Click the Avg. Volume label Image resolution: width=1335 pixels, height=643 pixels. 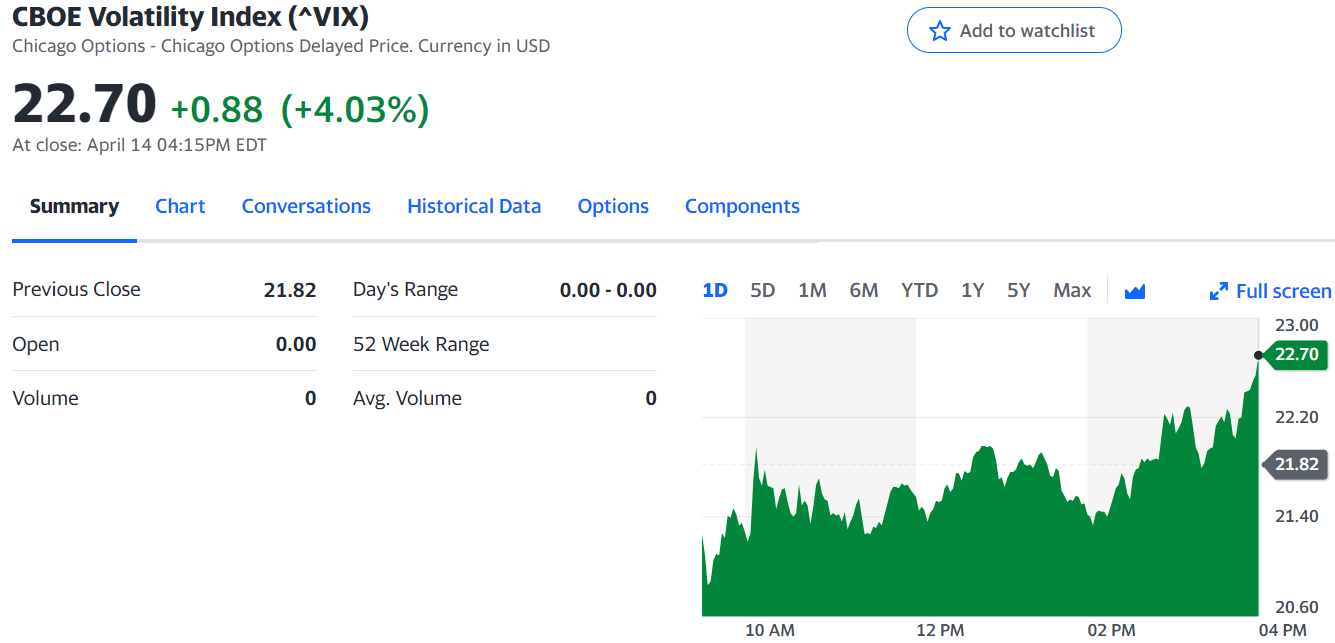click(x=407, y=398)
